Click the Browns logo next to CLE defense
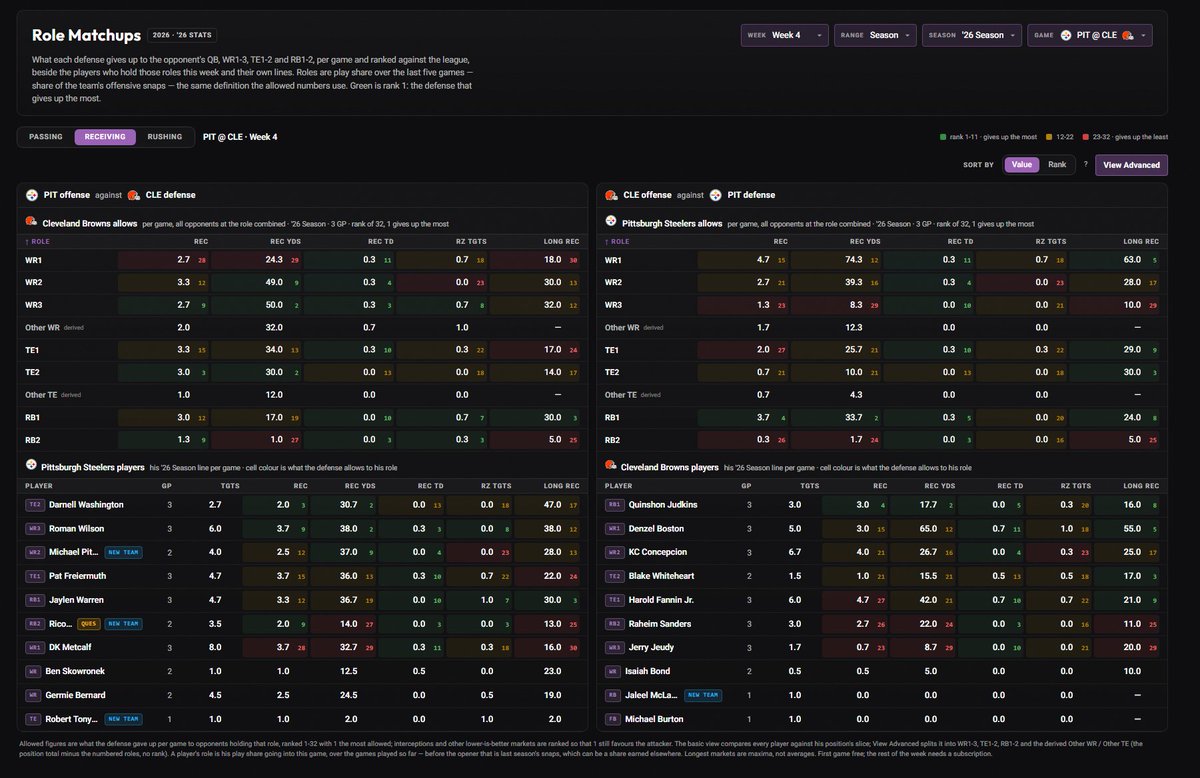This screenshot has width=1200, height=778. point(133,195)
